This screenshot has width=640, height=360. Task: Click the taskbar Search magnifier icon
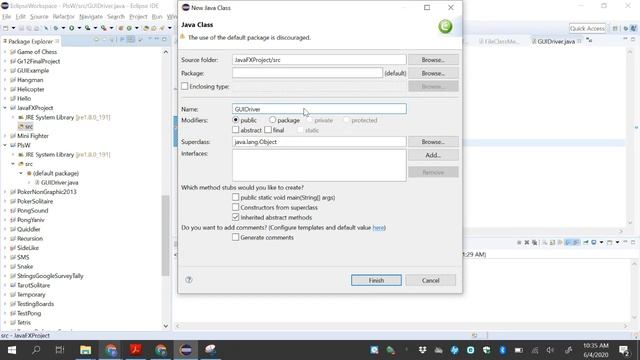point(36,350)
